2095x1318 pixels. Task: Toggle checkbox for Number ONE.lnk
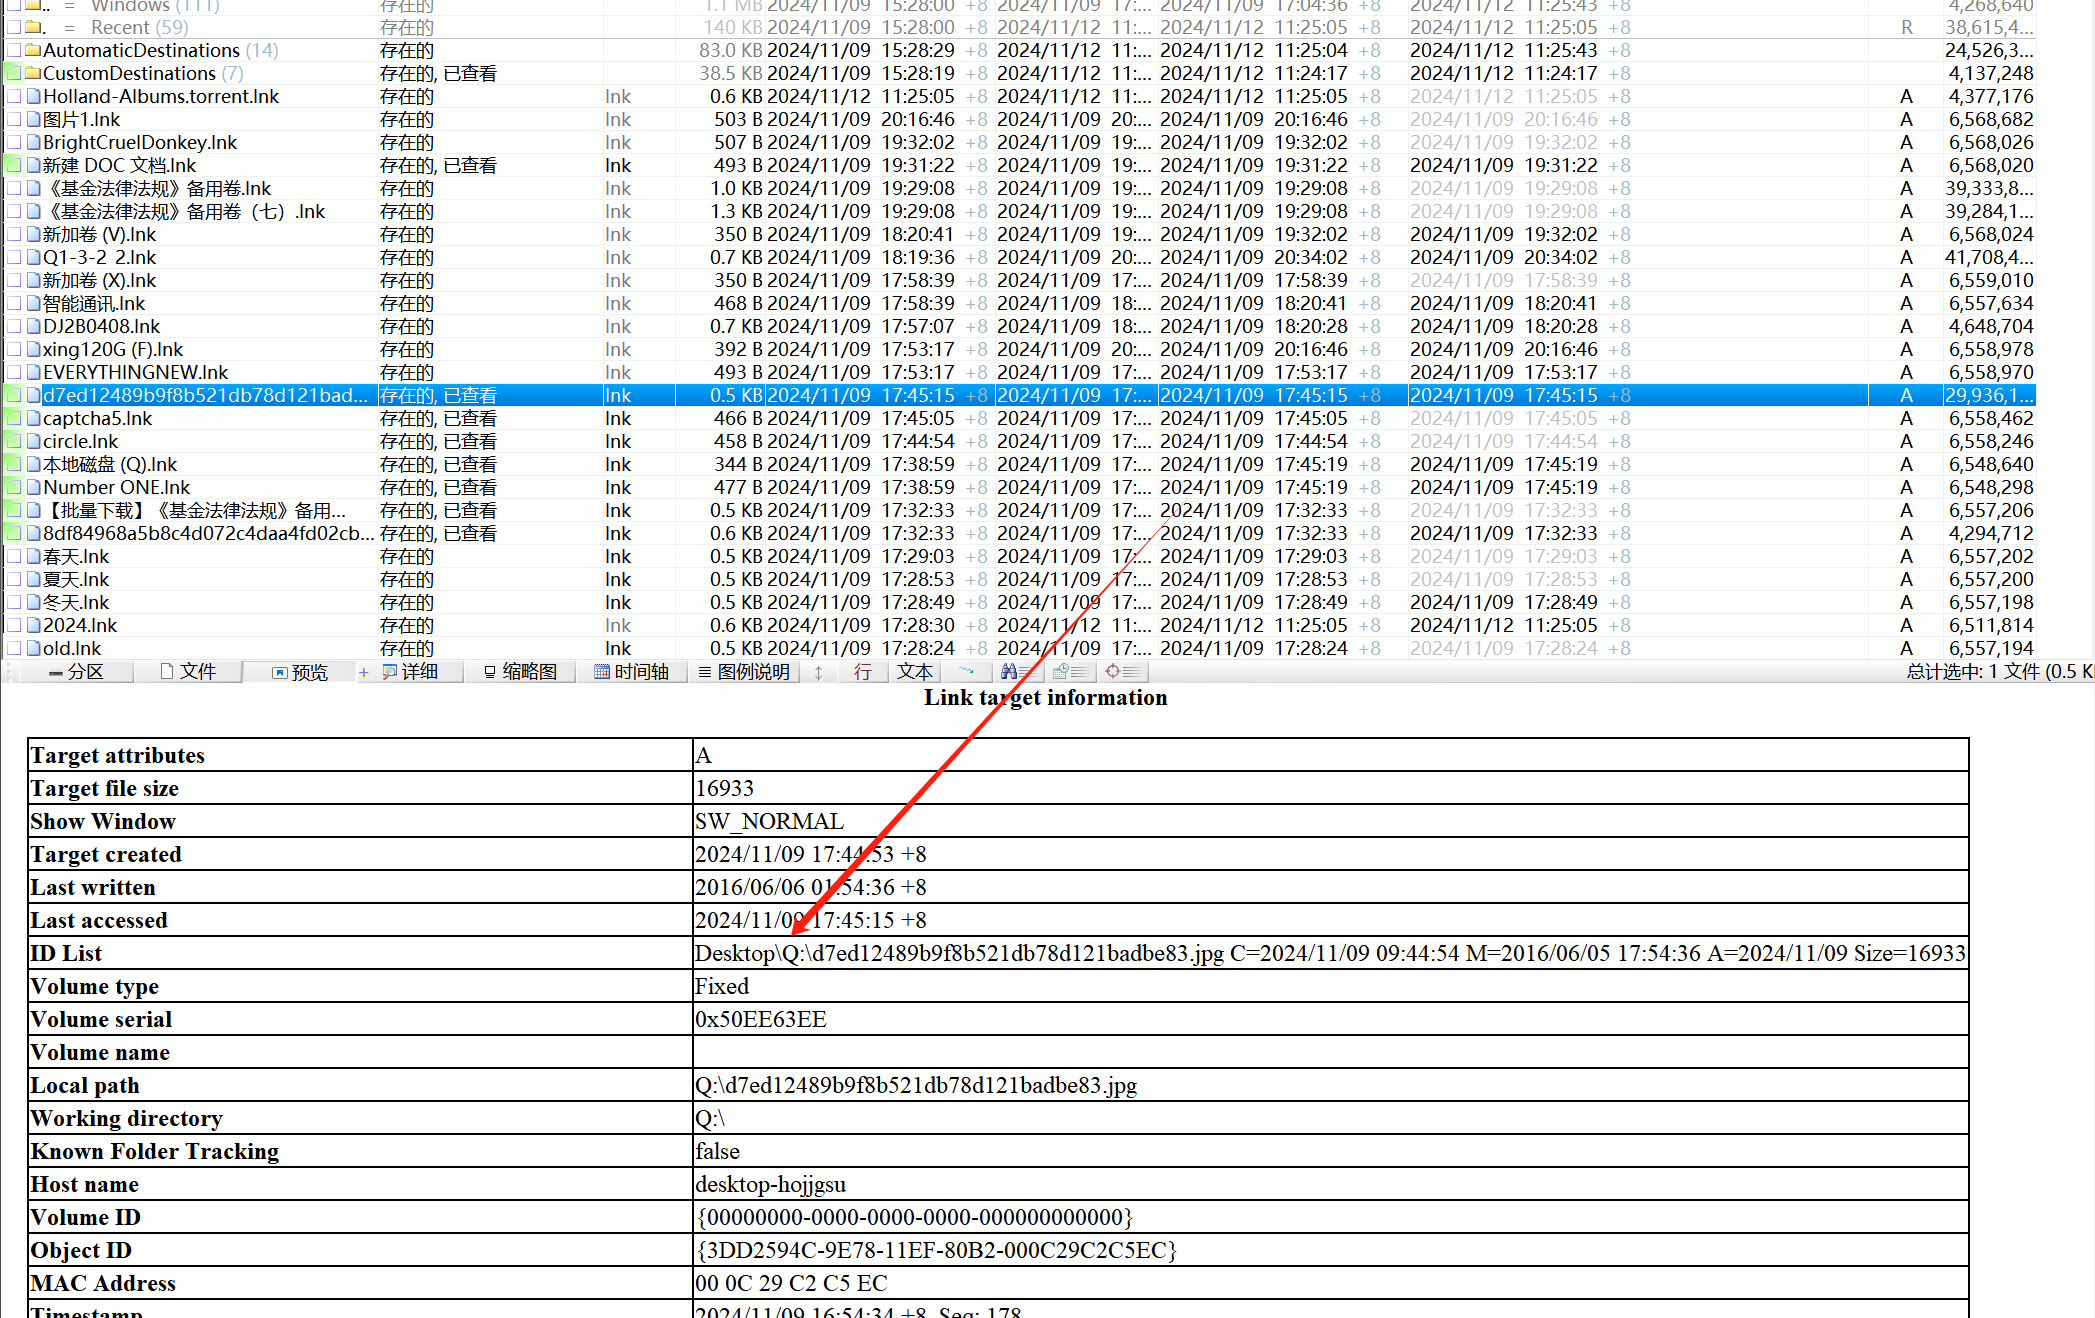click(13, 488)
